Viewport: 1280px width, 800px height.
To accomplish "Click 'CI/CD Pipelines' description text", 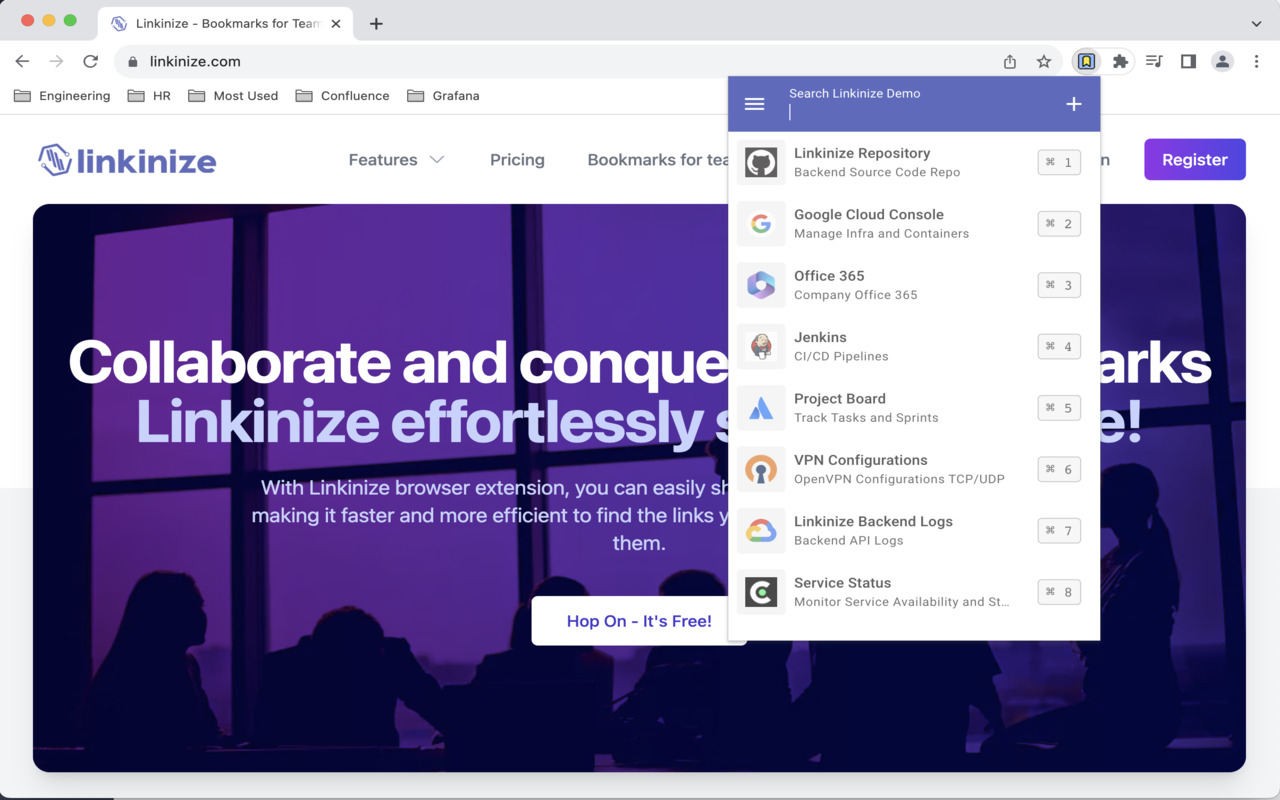I will coord(841,356).
